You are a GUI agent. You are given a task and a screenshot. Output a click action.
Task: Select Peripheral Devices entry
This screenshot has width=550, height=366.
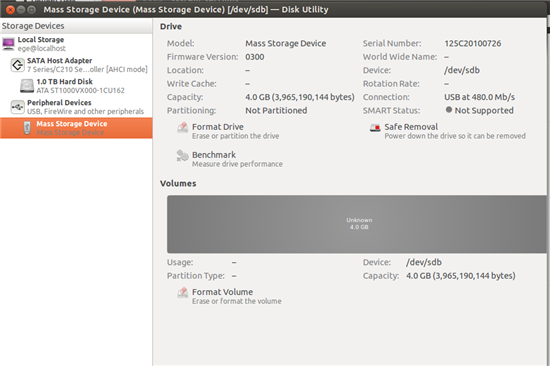[x=76, y=107]
